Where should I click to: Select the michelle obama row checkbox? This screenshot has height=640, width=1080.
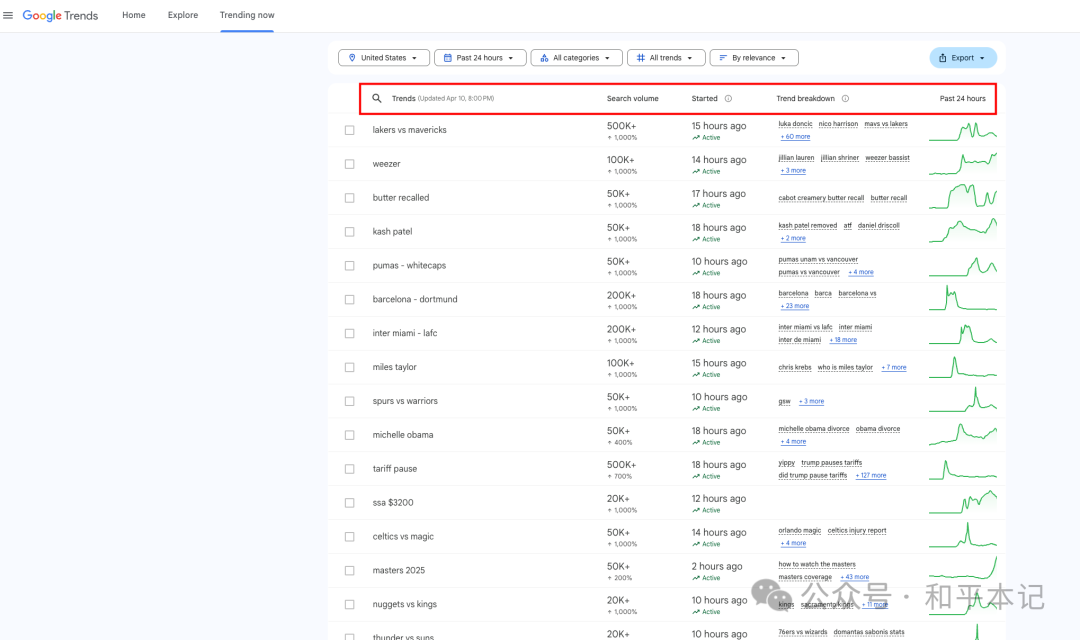point(350,435)
